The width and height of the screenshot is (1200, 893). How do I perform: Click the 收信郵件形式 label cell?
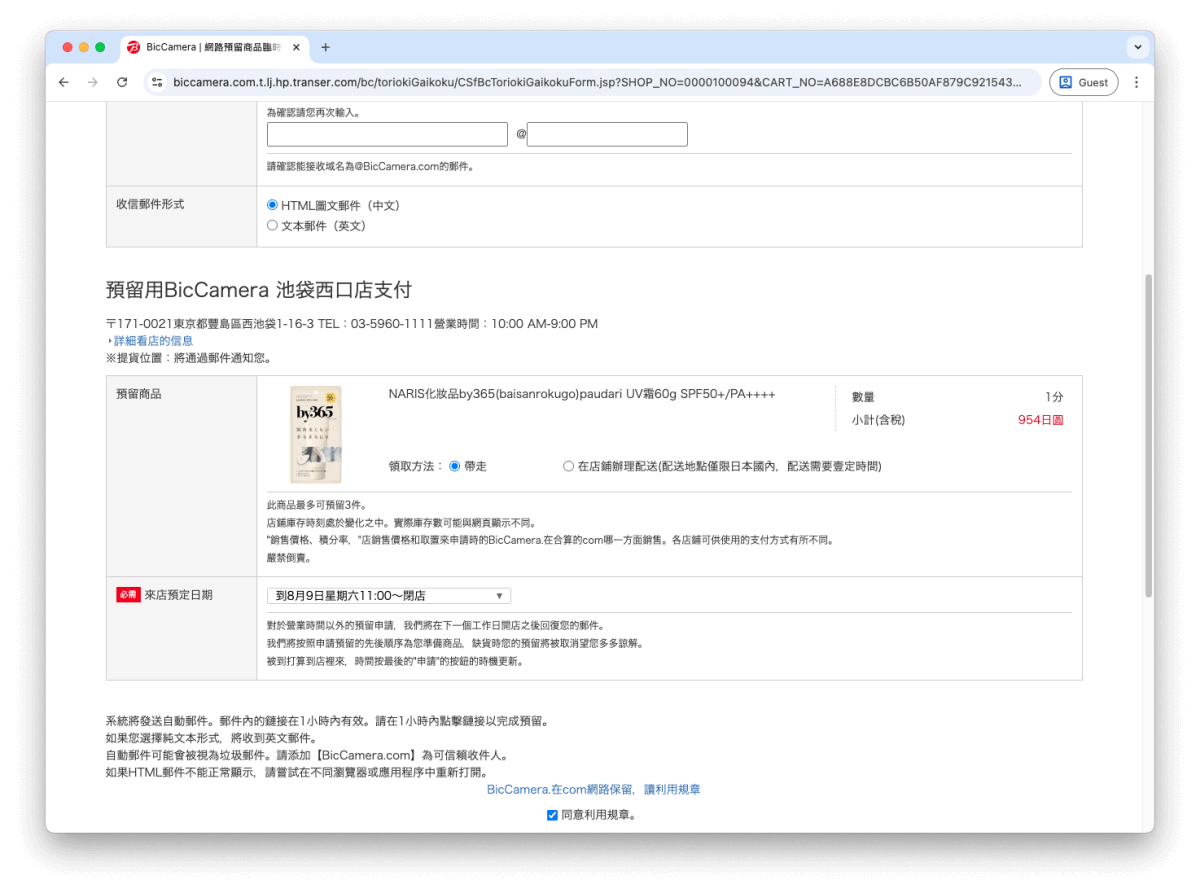point(181,216)
